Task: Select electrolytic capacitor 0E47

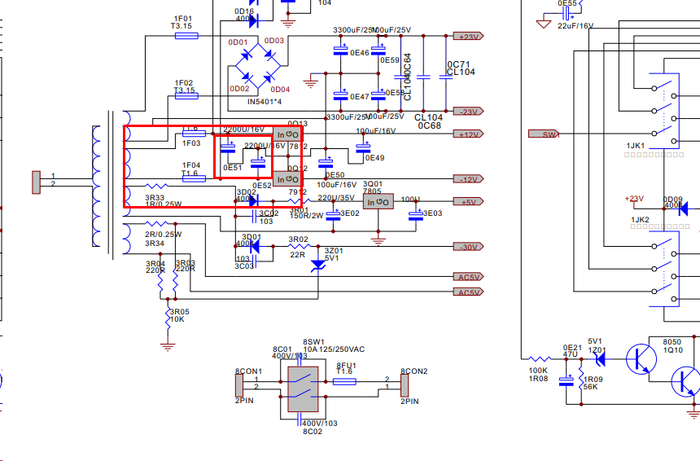Action: click(341, 96)
